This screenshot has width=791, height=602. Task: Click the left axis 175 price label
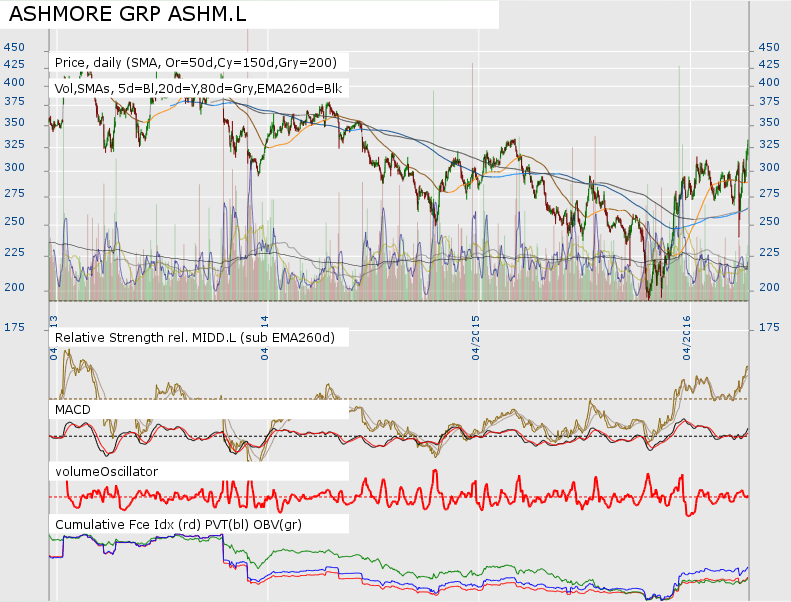(14, 327)
